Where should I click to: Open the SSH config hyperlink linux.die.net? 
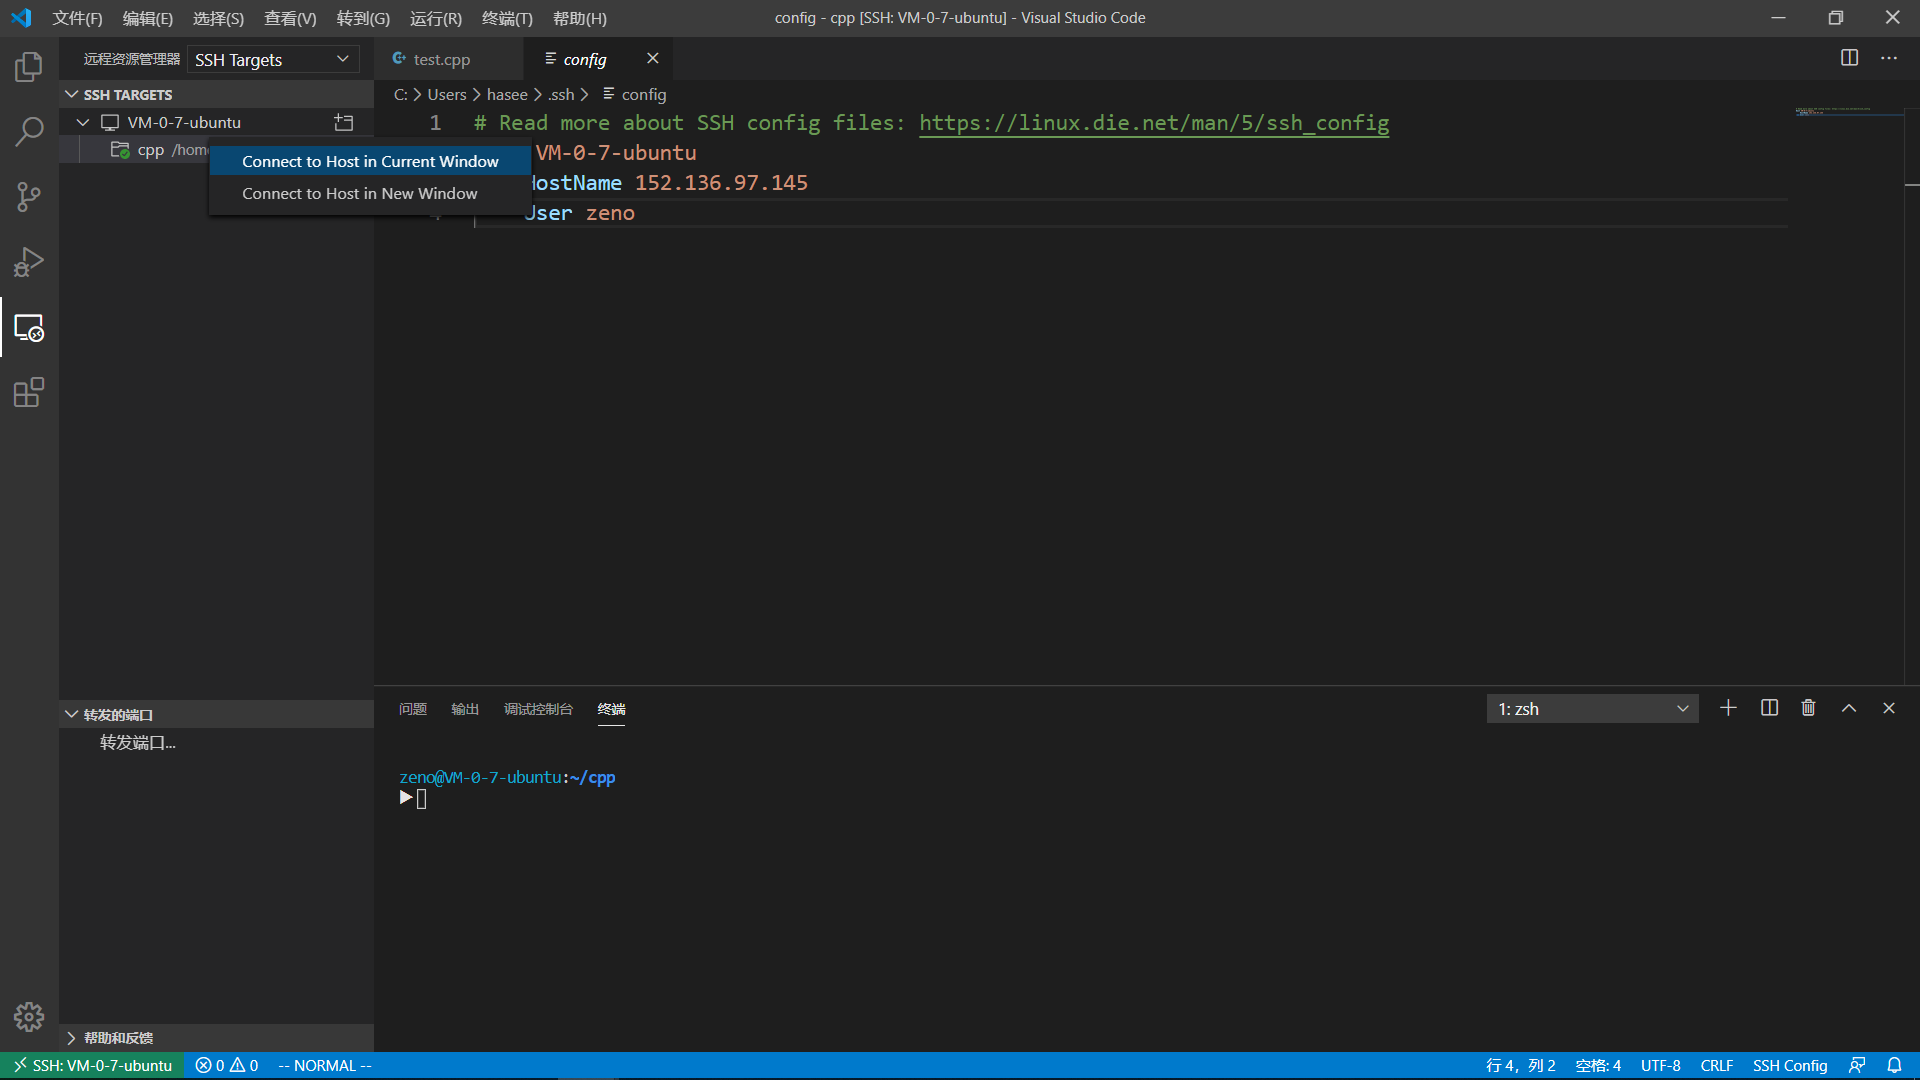coord(1155,123)
